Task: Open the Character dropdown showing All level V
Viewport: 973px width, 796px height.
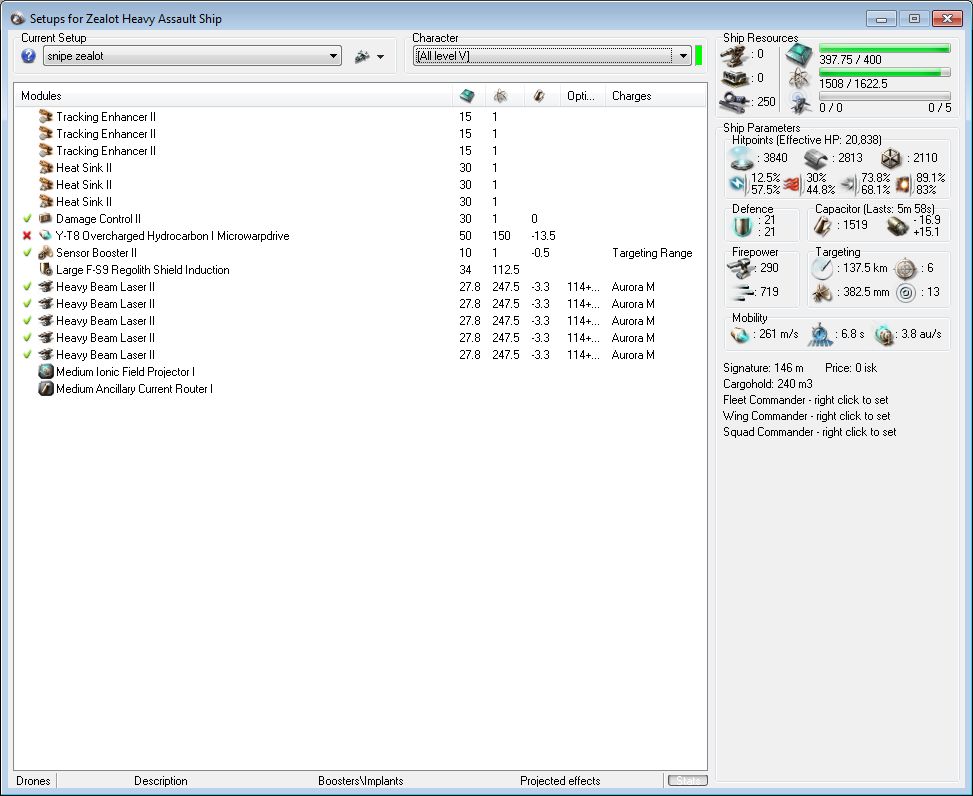Action: (x=552, y=56)
